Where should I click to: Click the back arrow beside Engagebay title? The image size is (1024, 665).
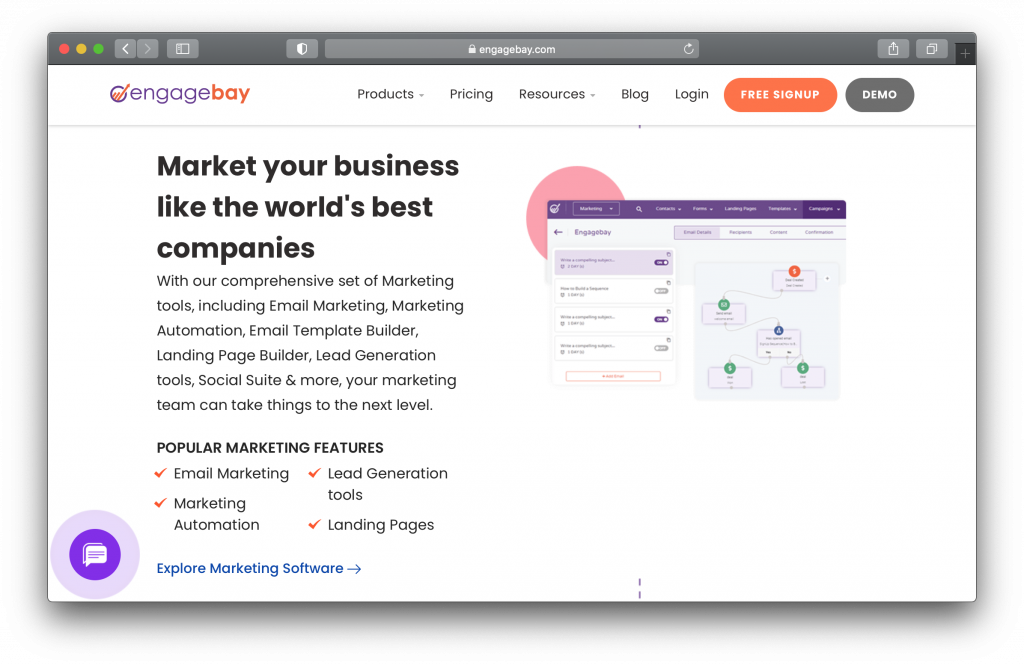coord(558,232)
